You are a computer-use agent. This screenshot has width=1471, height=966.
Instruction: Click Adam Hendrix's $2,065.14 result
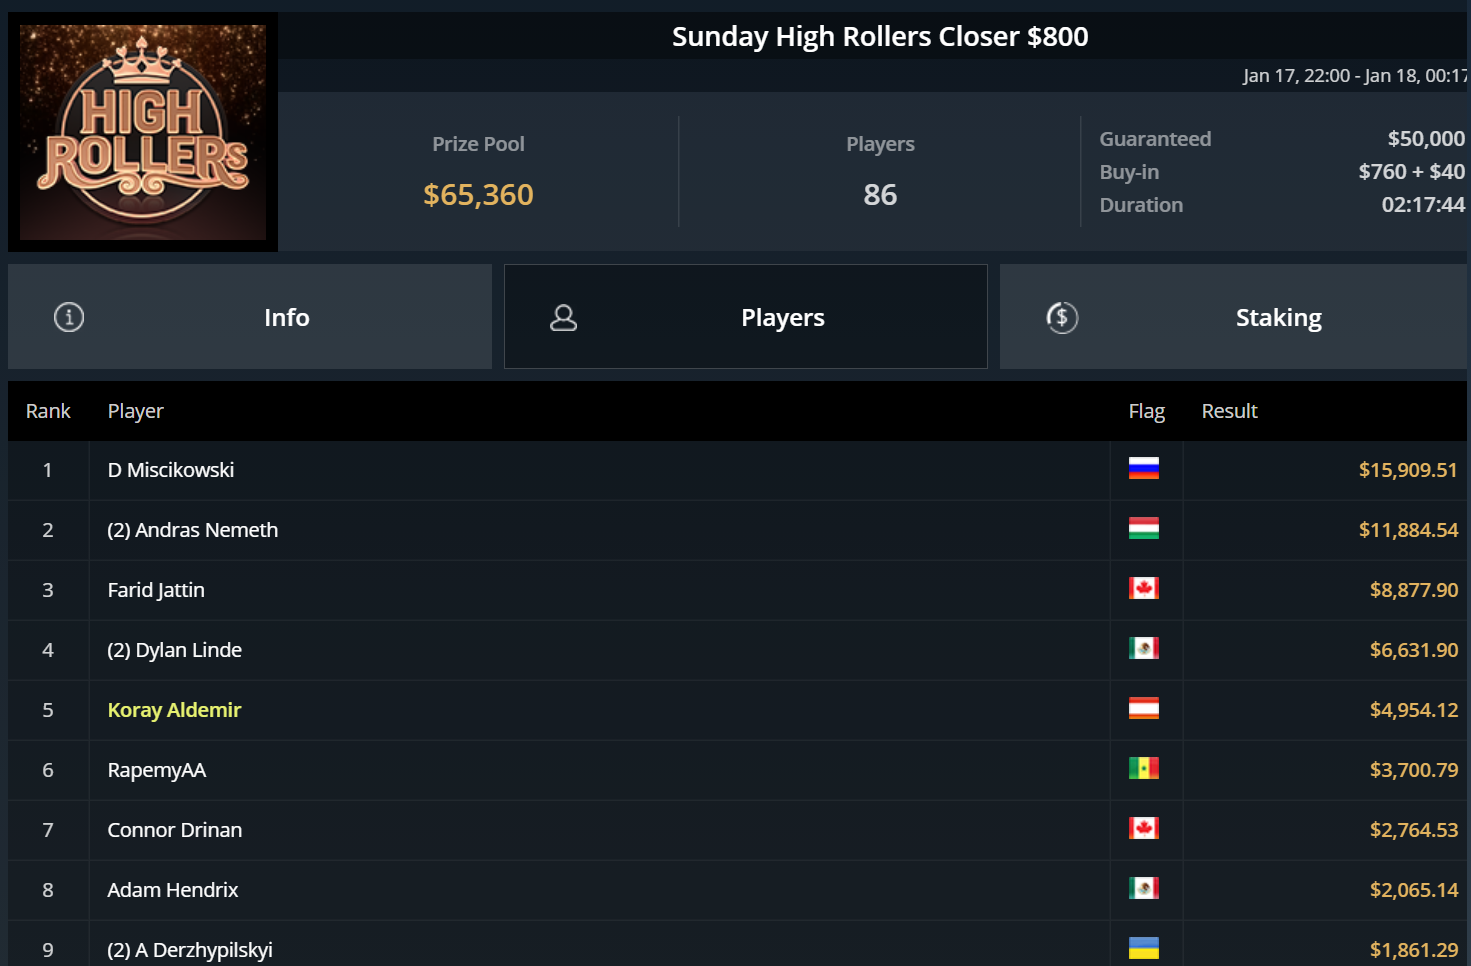(1413, 890)
